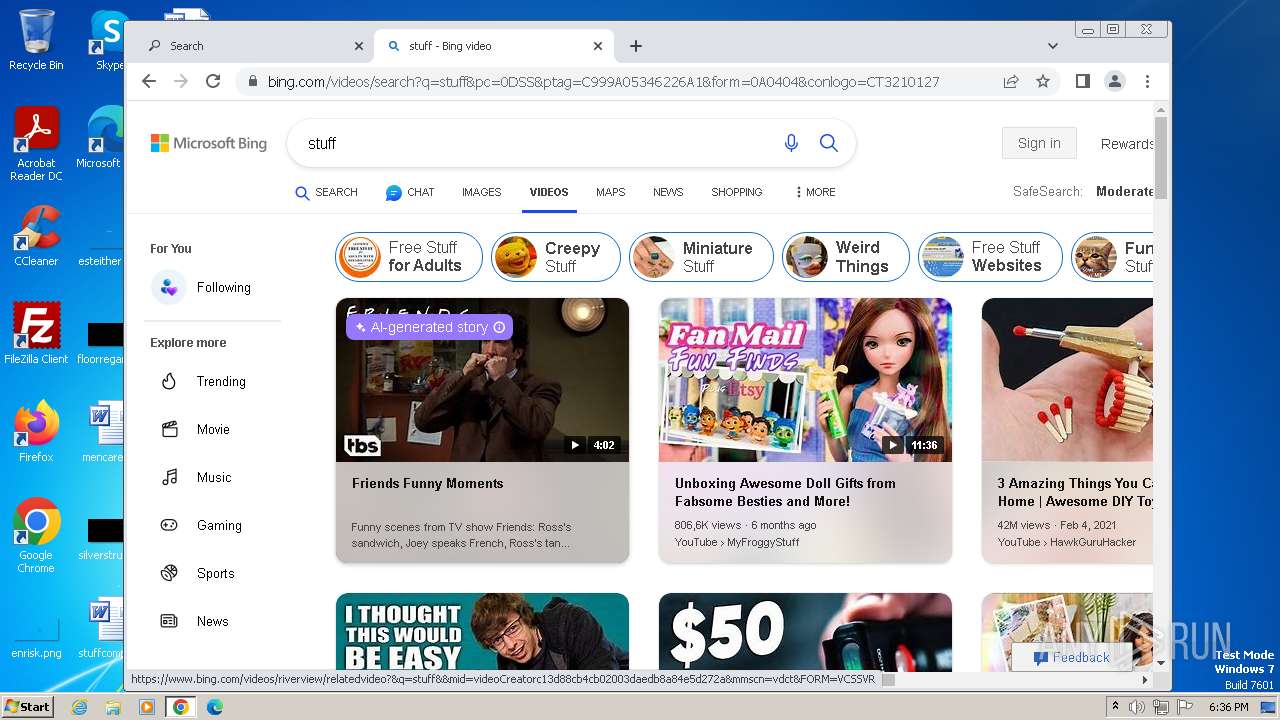Screen dimensions: 1280x720
Task: Select Sports category in sidebar
Action: tap(198, 573)
